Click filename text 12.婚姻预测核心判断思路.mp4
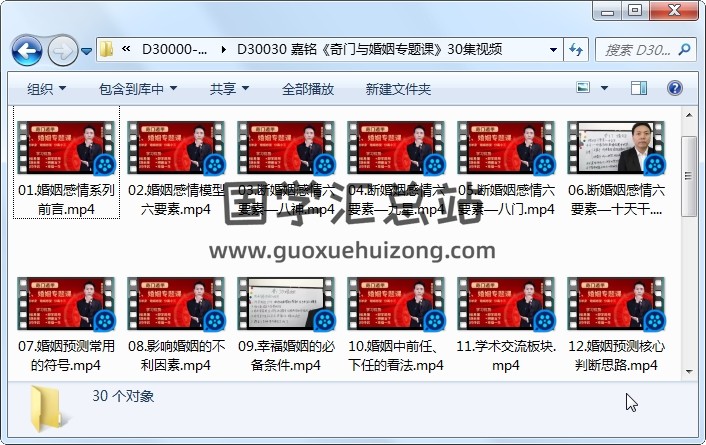The width and height of the screenshot is (706, 445). pyautogui.click(x=616, y=355)
